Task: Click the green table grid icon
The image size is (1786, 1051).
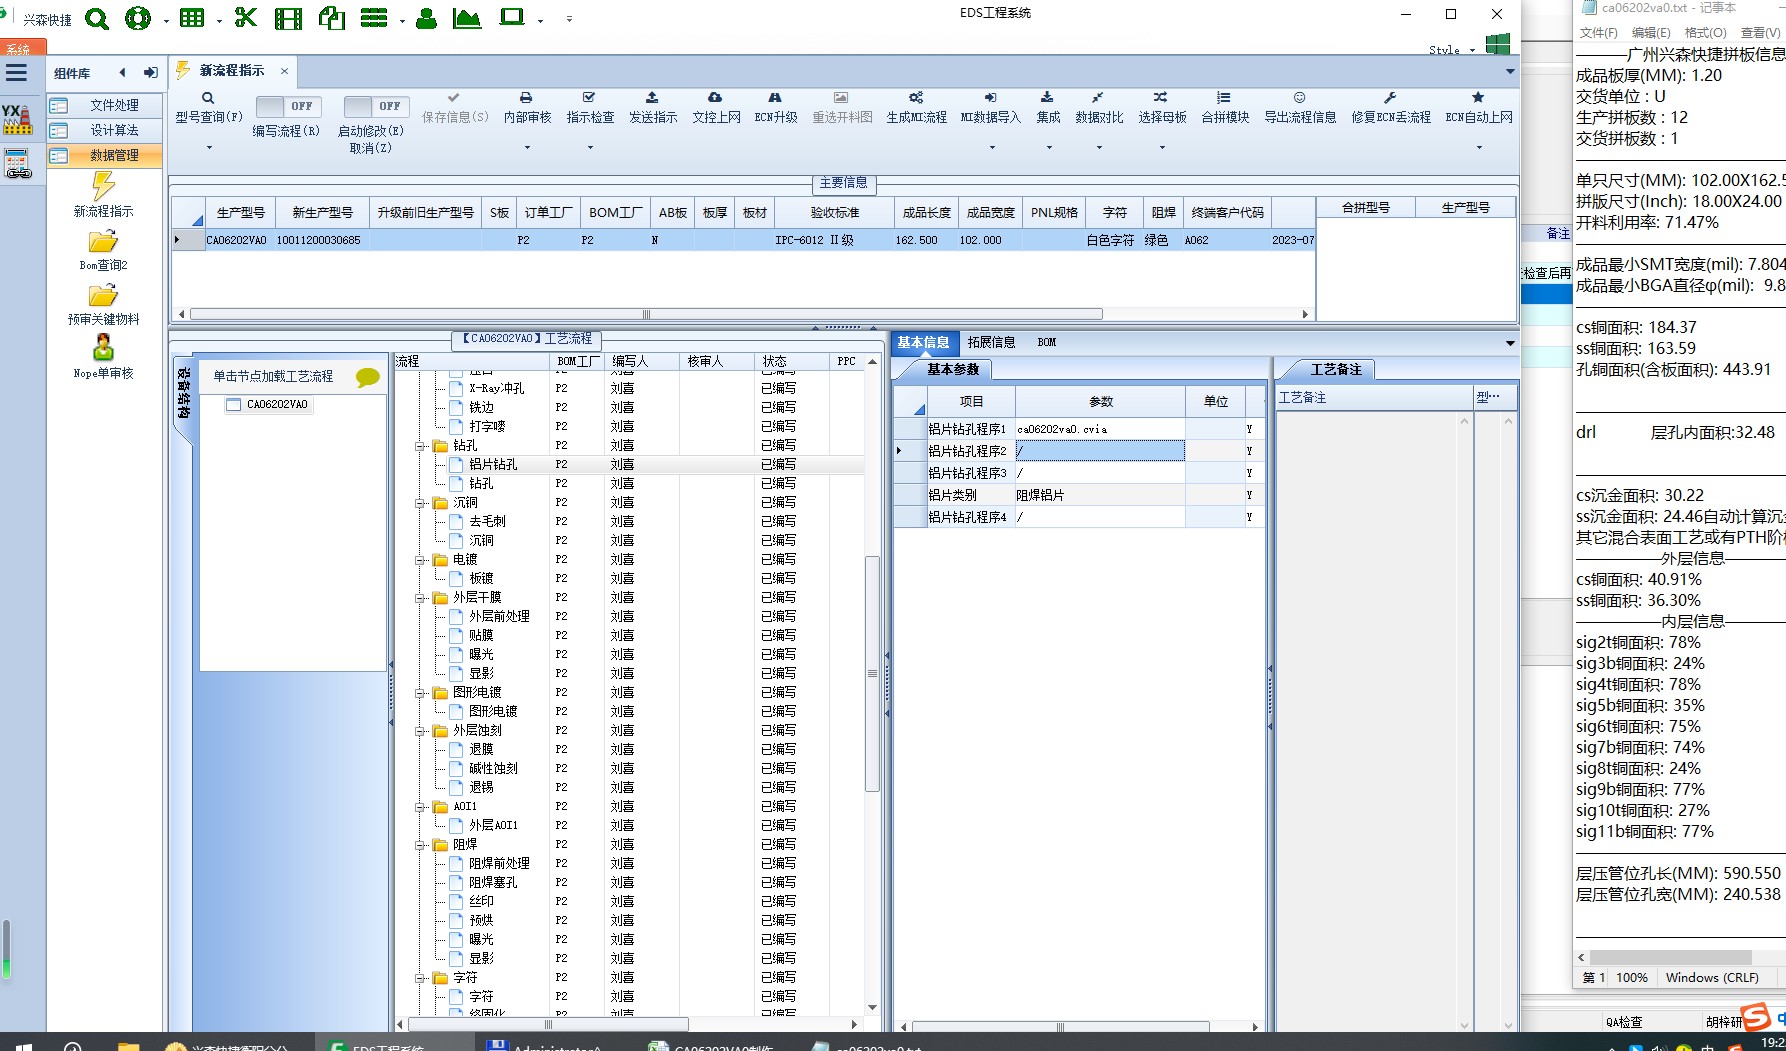Action: coord(192,18)
